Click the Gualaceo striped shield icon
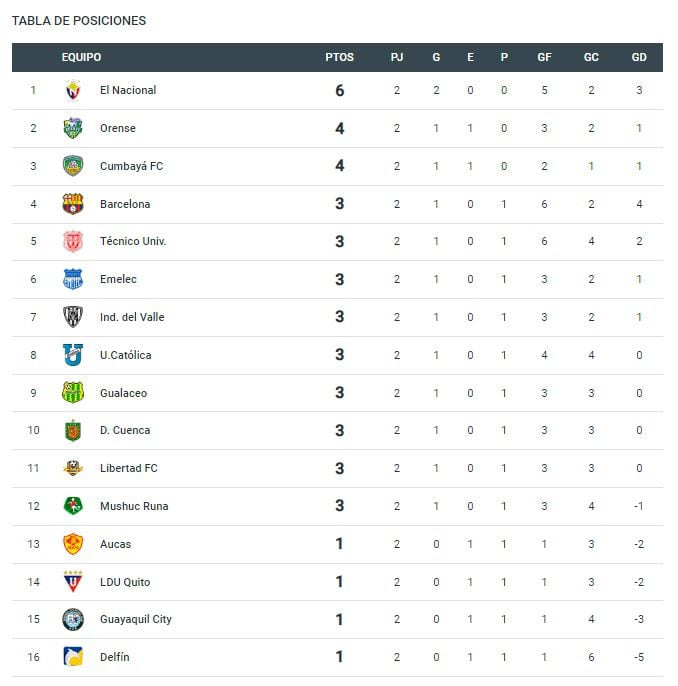 pos(73,392)
